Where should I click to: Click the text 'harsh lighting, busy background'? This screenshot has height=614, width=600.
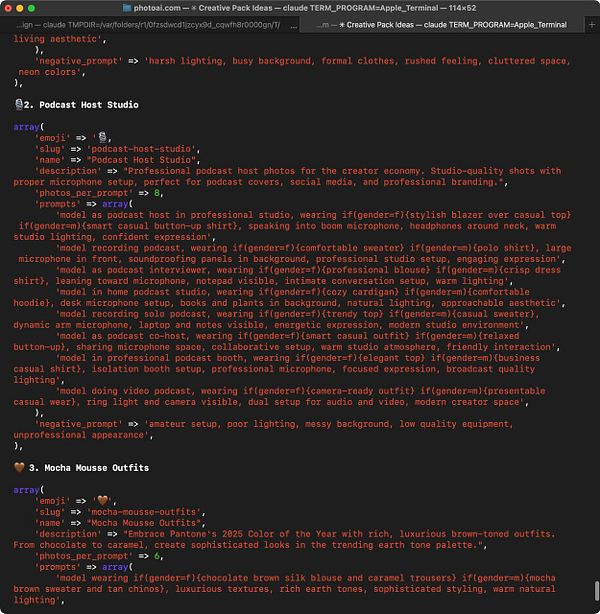point(229,61)
